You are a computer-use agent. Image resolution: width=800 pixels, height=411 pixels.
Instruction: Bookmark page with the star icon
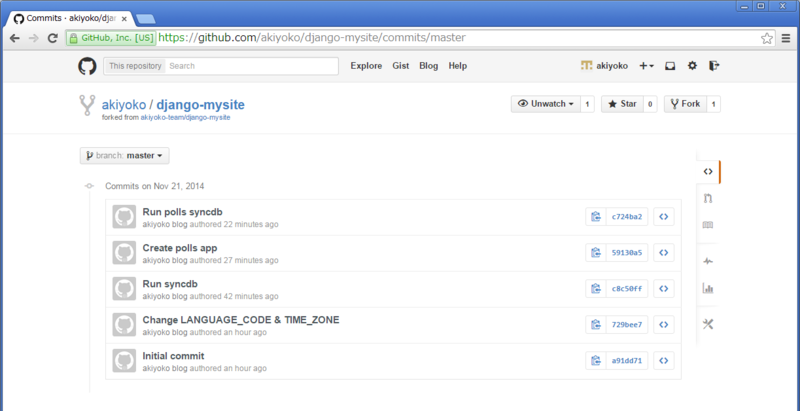pos(766,38)
